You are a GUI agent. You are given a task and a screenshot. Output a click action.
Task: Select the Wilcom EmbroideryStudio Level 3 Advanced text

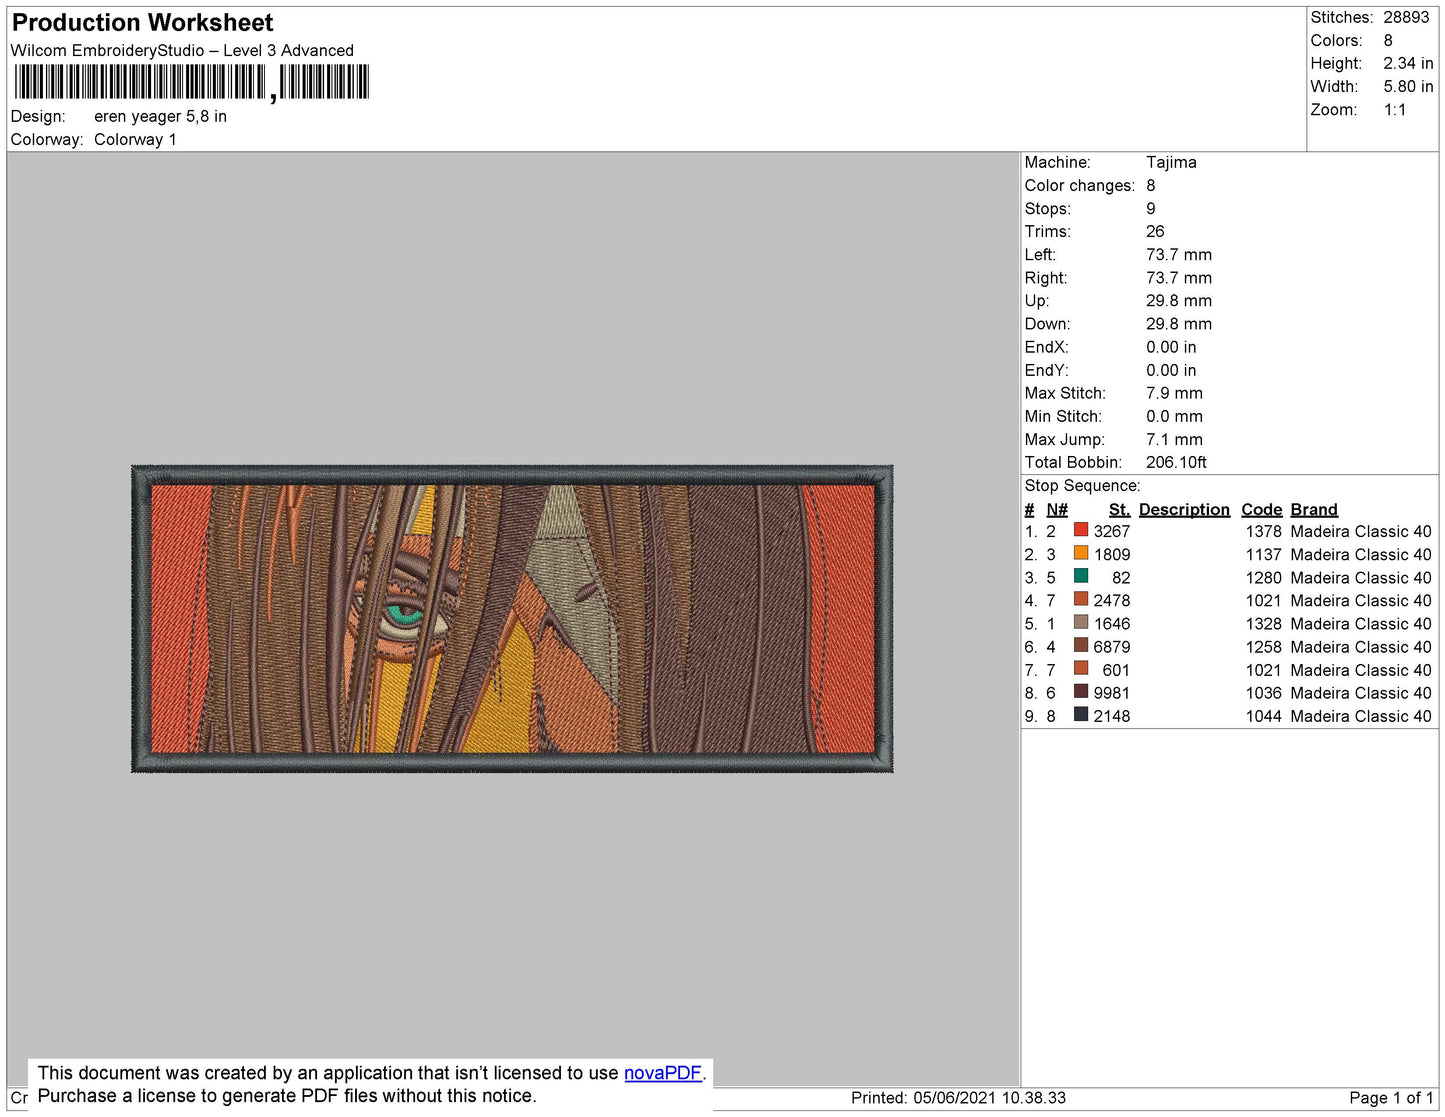coord(182,50)
